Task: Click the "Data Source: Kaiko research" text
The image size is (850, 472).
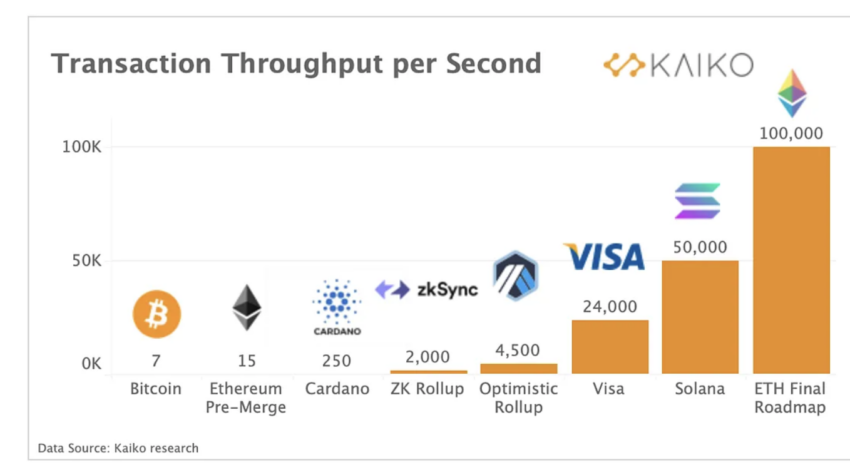Action: coord(118,448)
